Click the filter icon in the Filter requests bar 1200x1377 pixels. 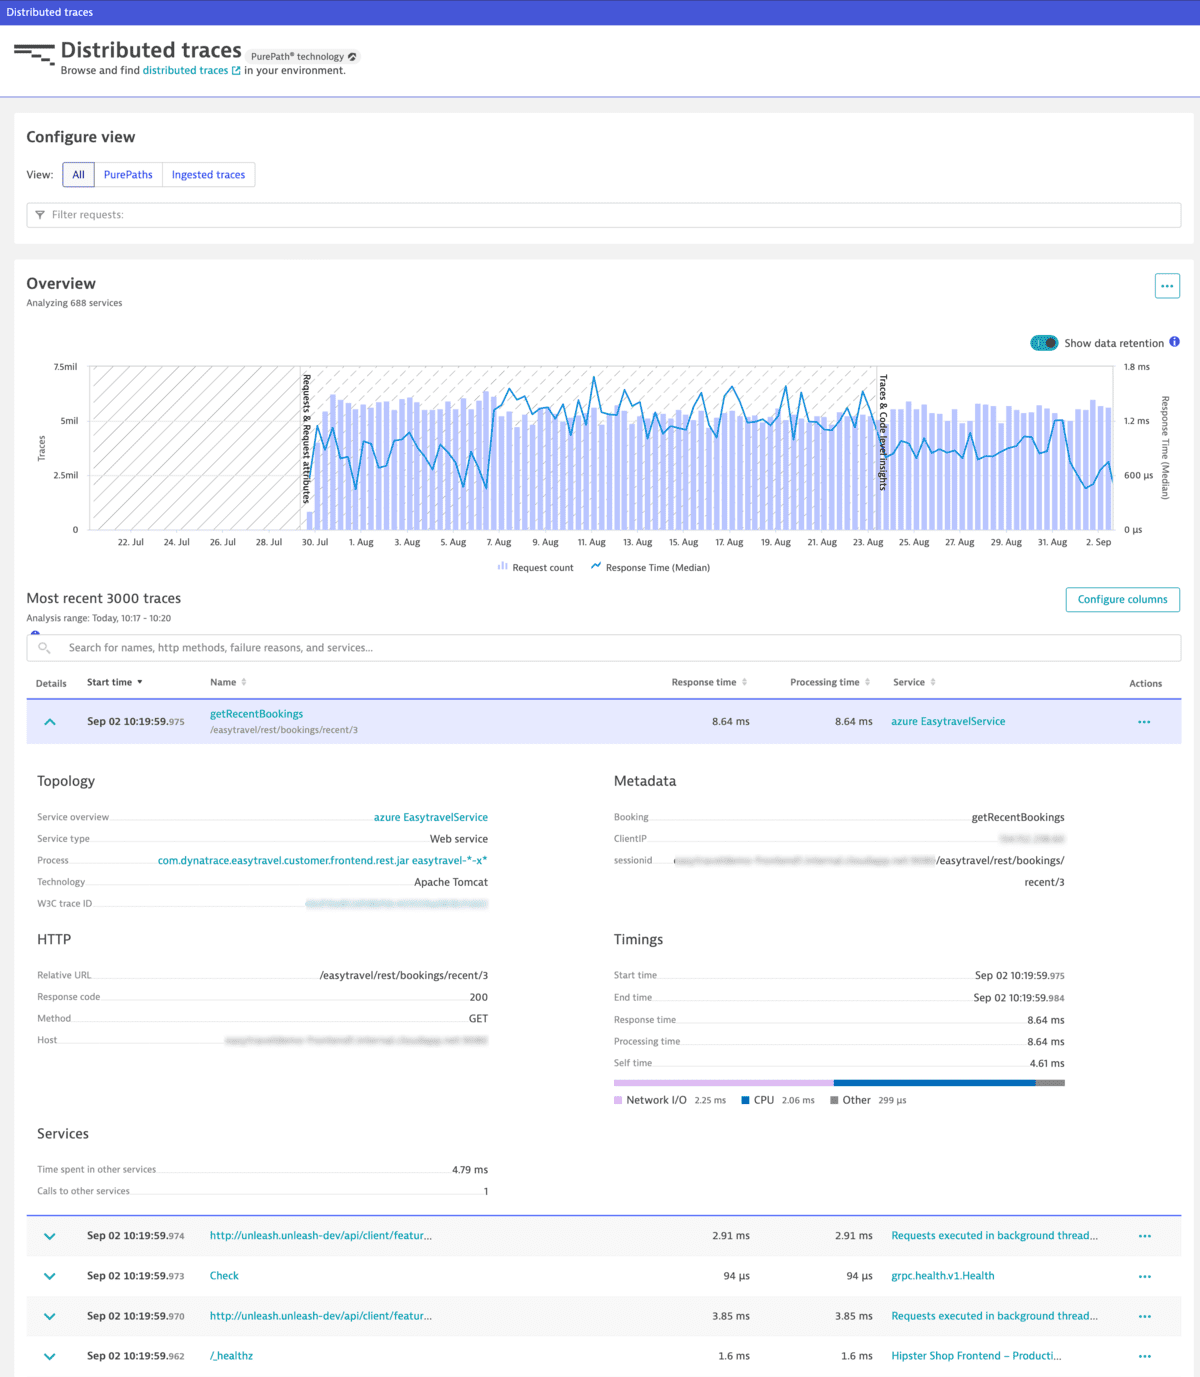click(x=40, y=215)
